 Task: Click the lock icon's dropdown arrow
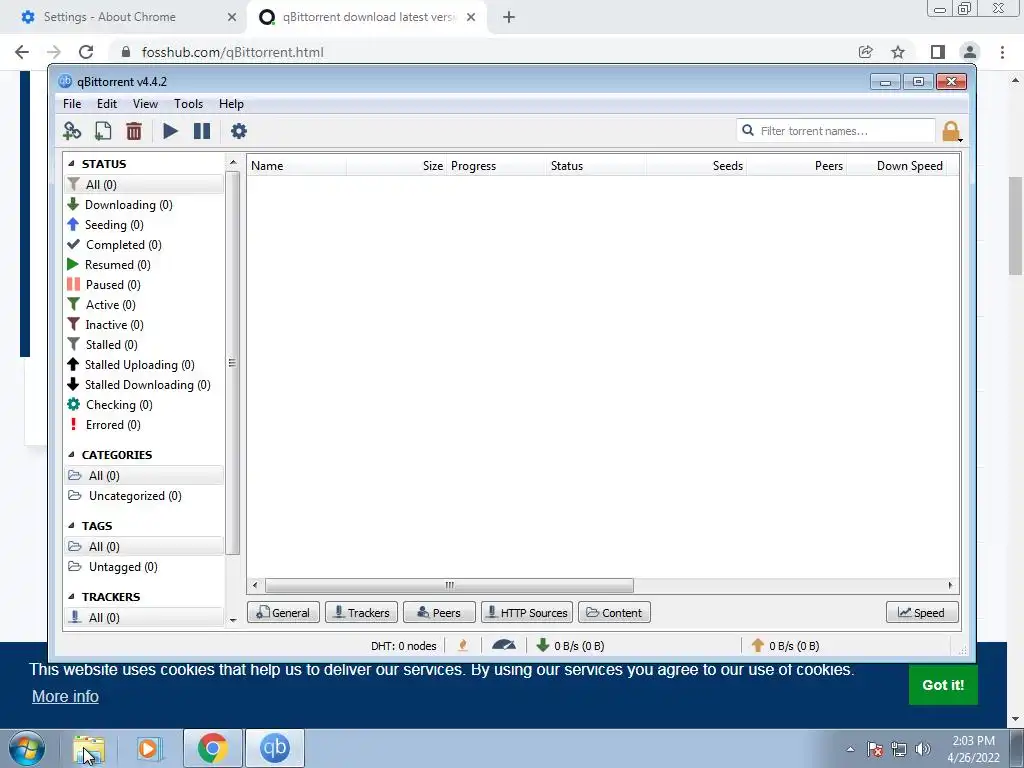[960, 140]
